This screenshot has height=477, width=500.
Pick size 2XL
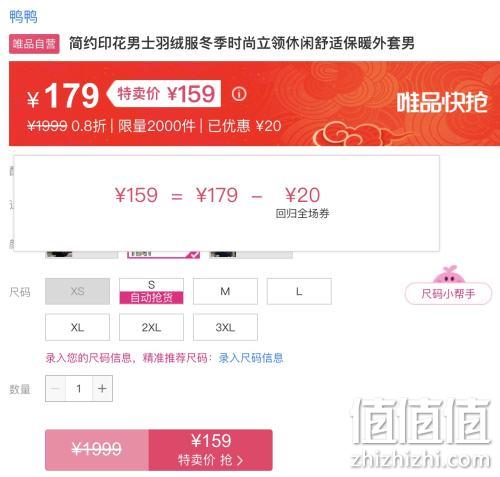click(151, 327)
